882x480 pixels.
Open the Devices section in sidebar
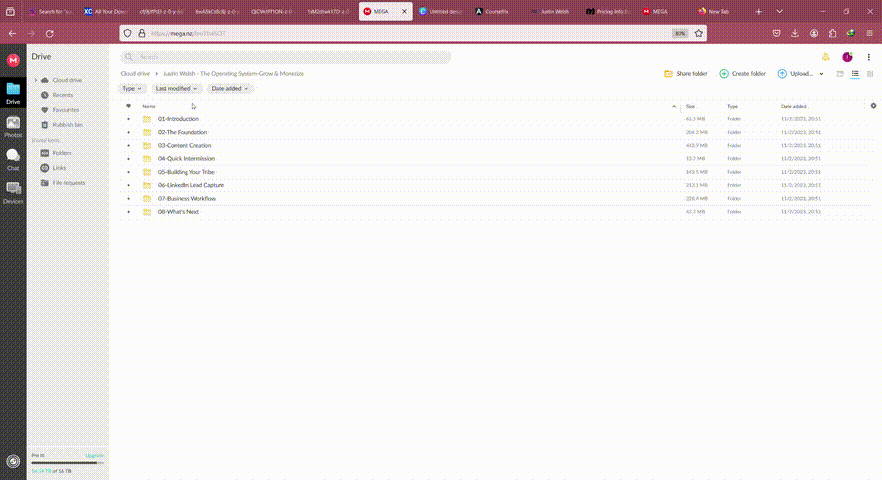[13, 192]
